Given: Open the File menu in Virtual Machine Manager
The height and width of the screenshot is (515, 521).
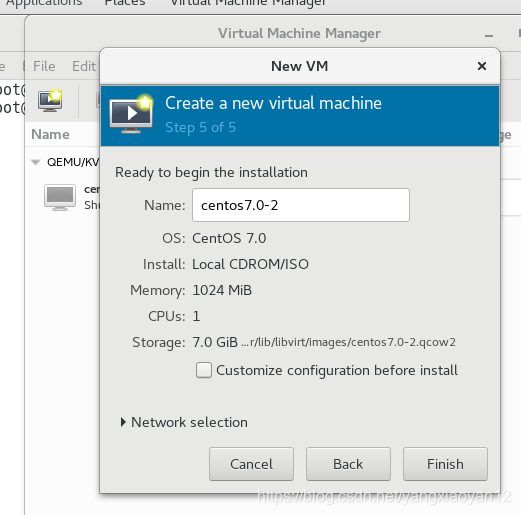Looking at the screenshot, I should pos(44,66).
